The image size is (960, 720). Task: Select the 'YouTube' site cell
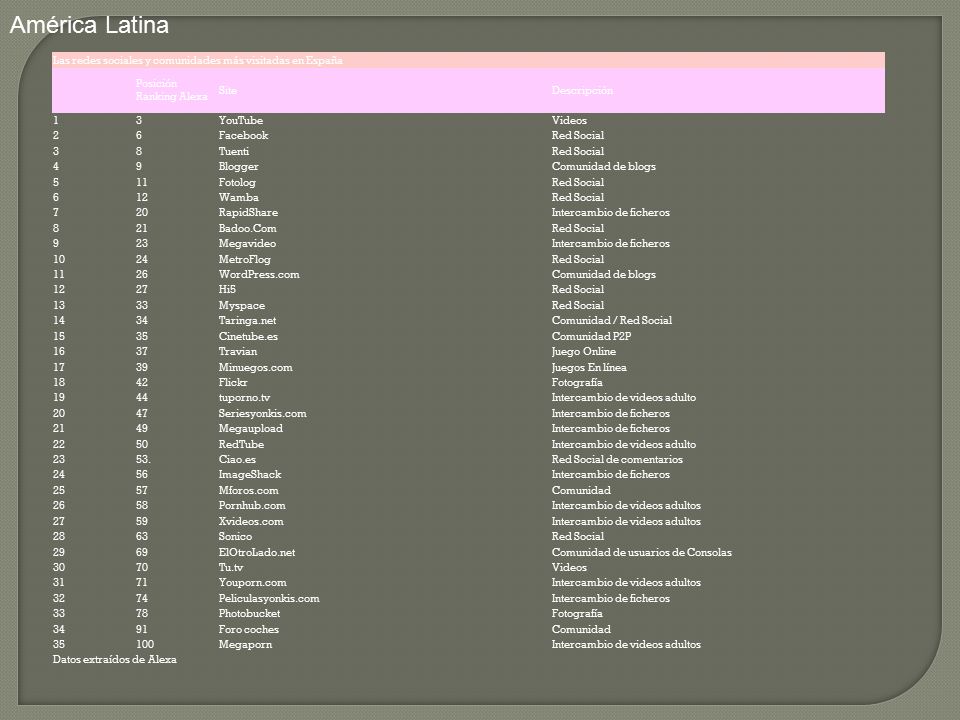point(241,120)
